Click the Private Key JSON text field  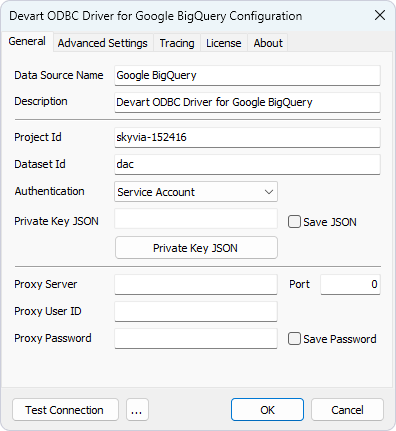[x=196, y=219]
